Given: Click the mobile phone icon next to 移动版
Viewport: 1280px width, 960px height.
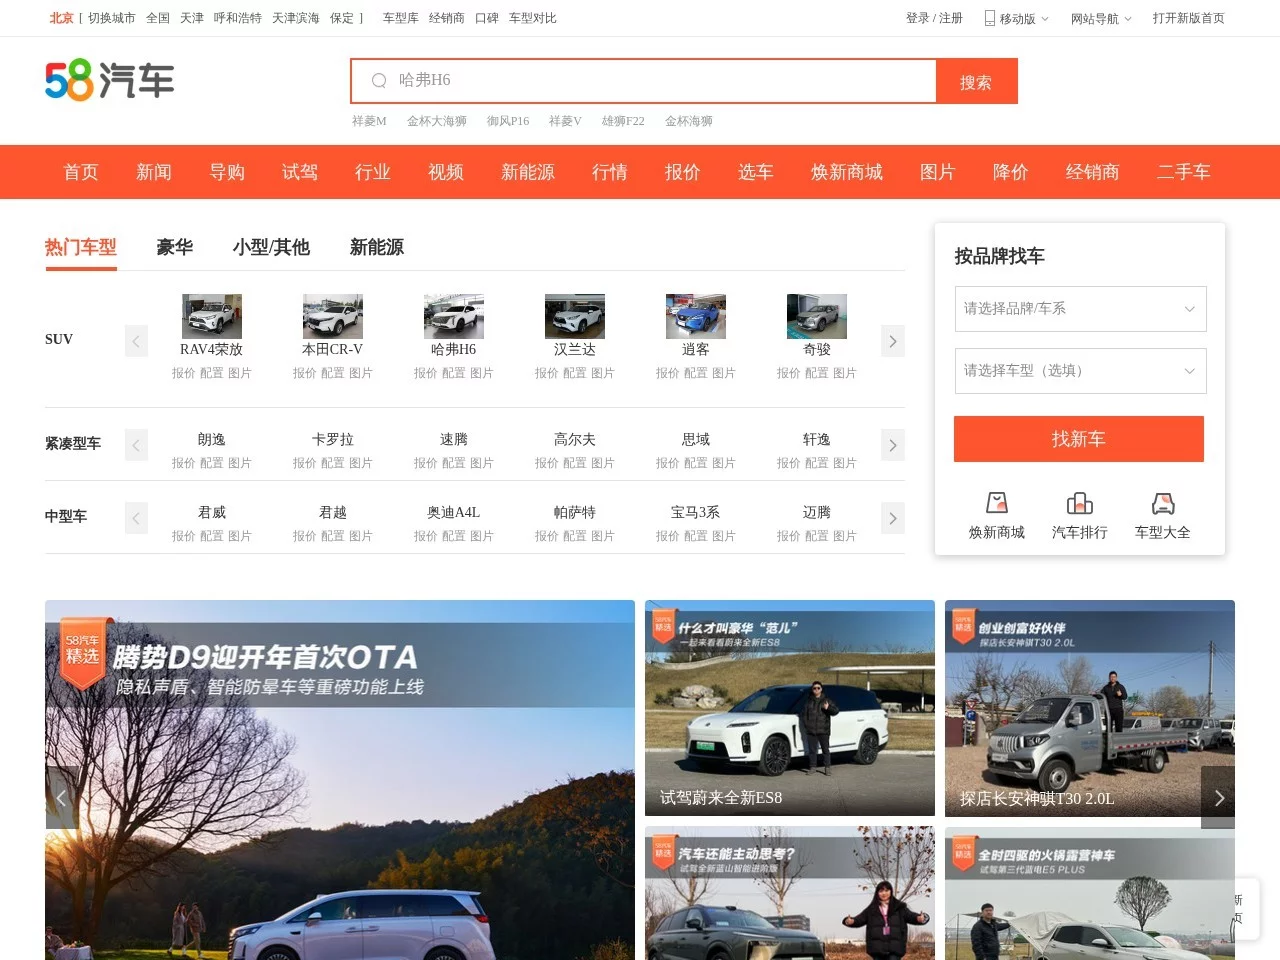Looking at the screenshot, I should click(990, 18).
